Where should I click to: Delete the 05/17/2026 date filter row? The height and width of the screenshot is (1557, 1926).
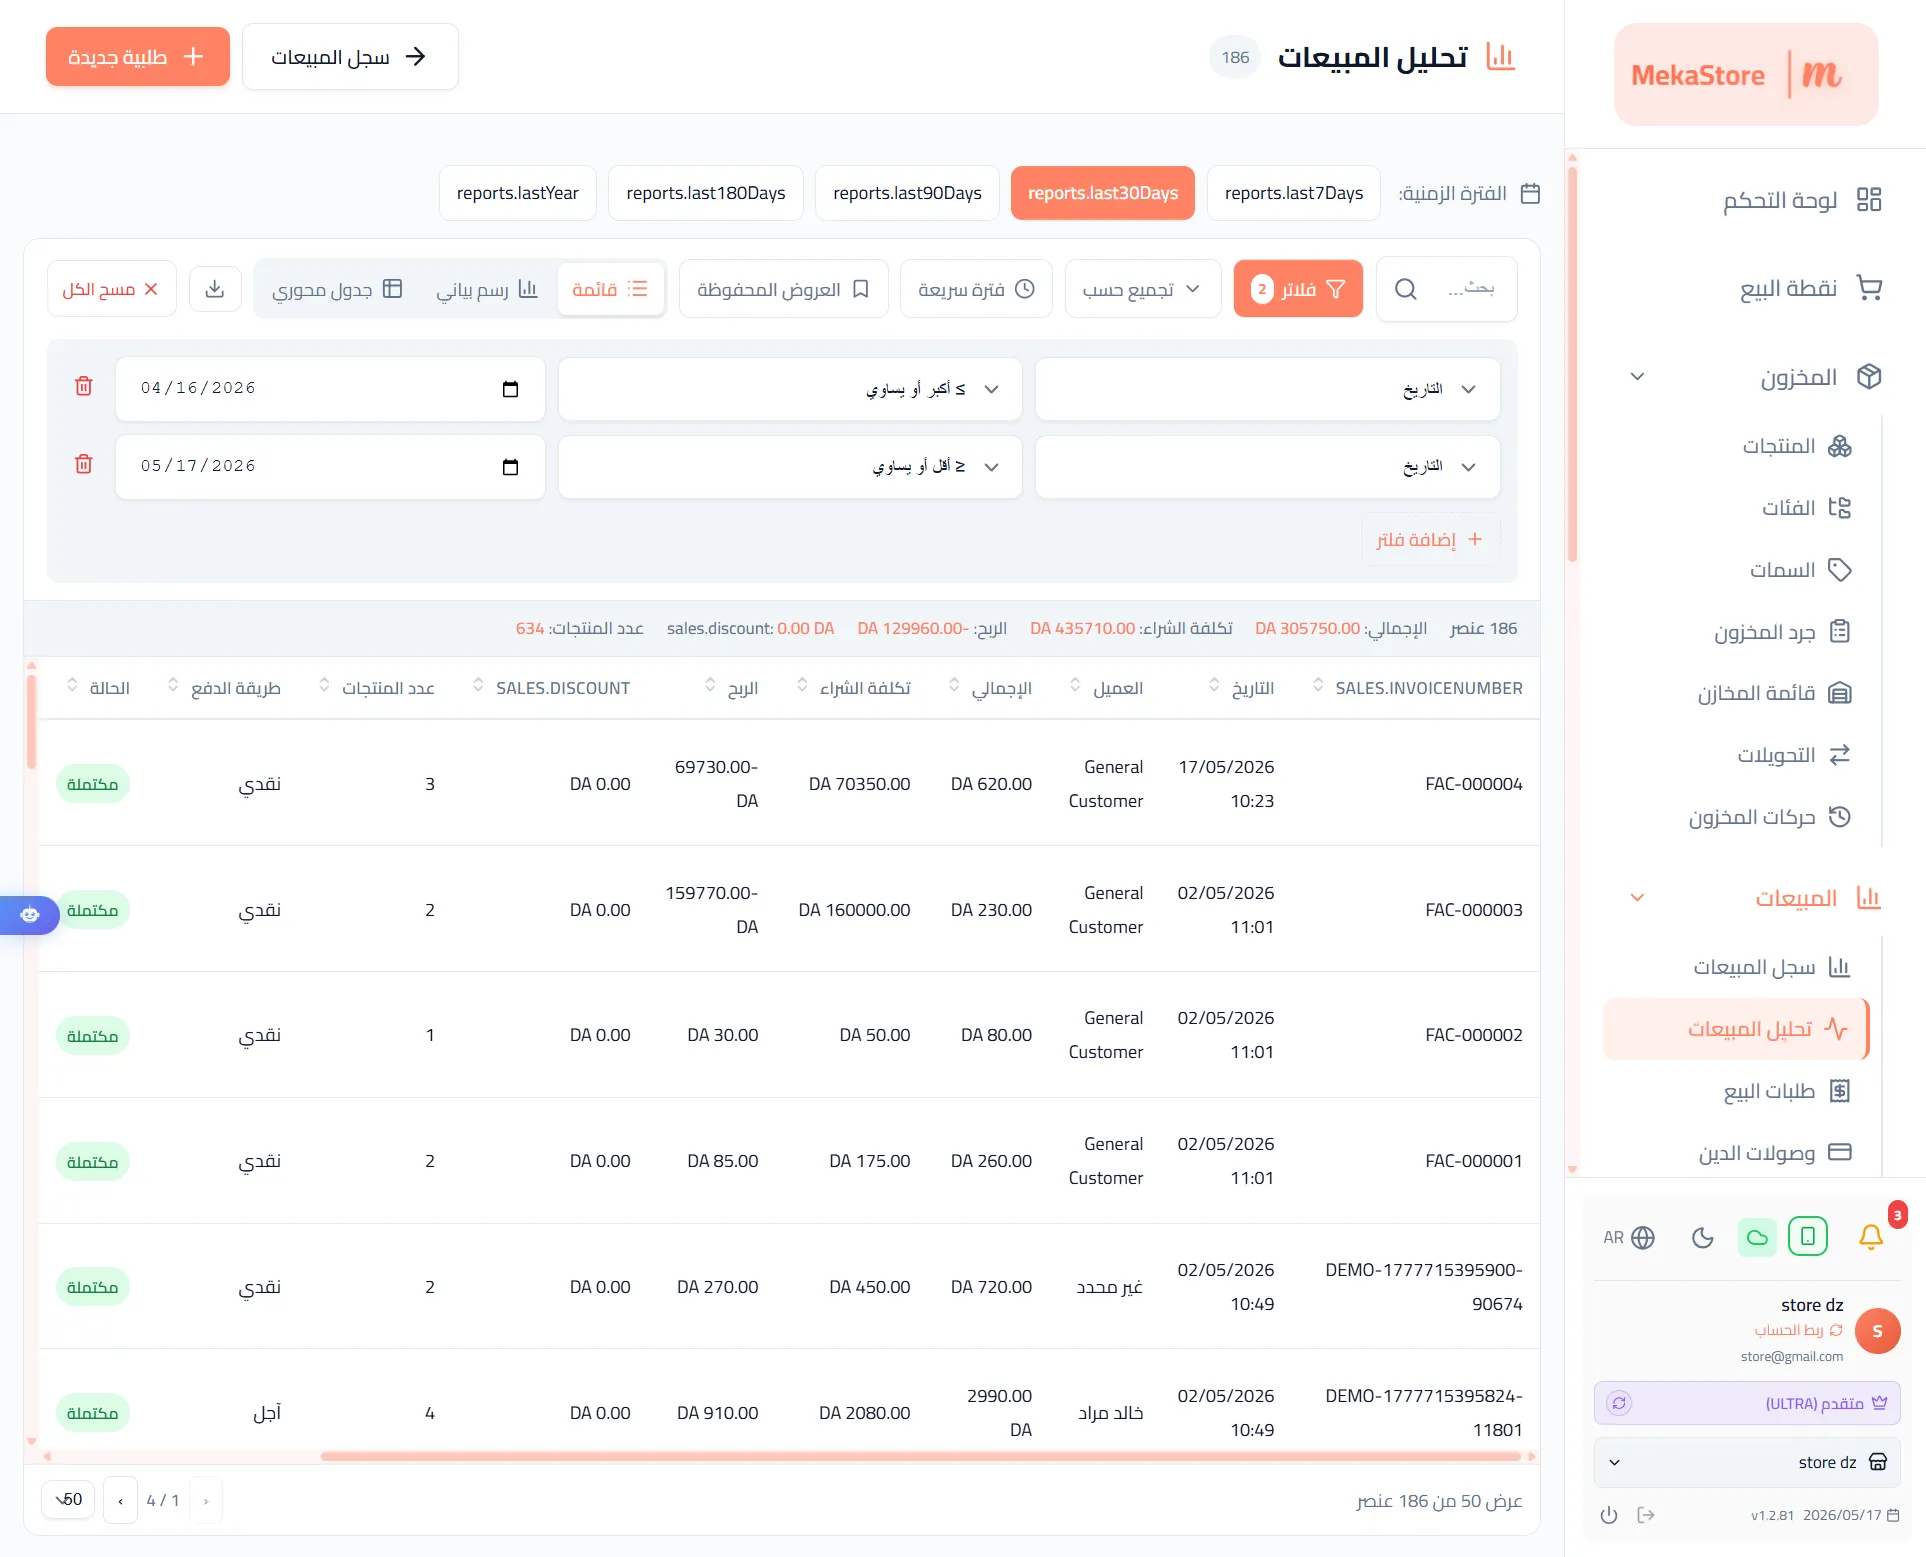pyautogui.click(x=84, y=464)
